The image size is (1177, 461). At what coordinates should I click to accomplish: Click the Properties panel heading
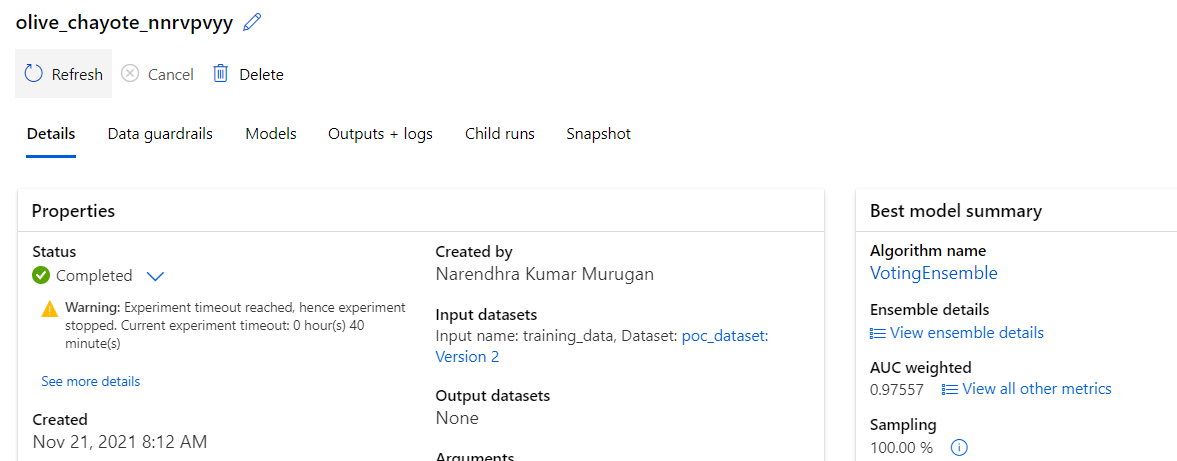[x=73, y=211]
